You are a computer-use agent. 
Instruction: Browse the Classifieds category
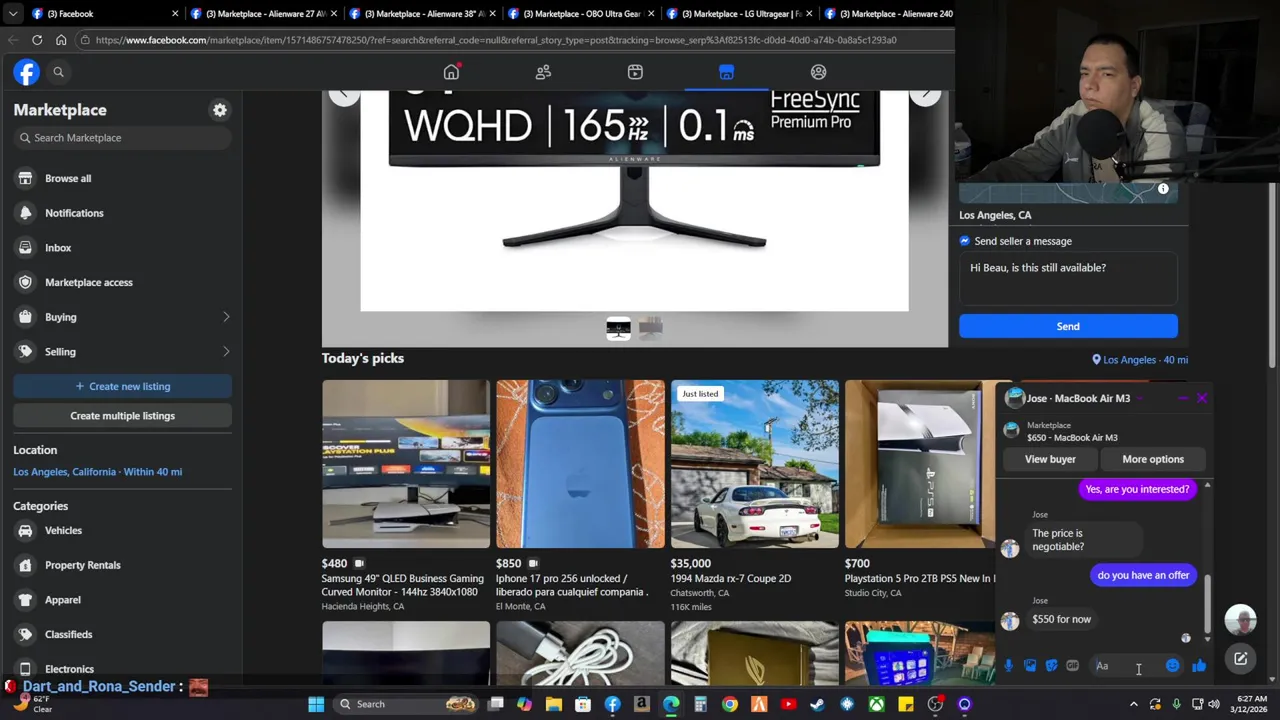[x=122, y=634]
